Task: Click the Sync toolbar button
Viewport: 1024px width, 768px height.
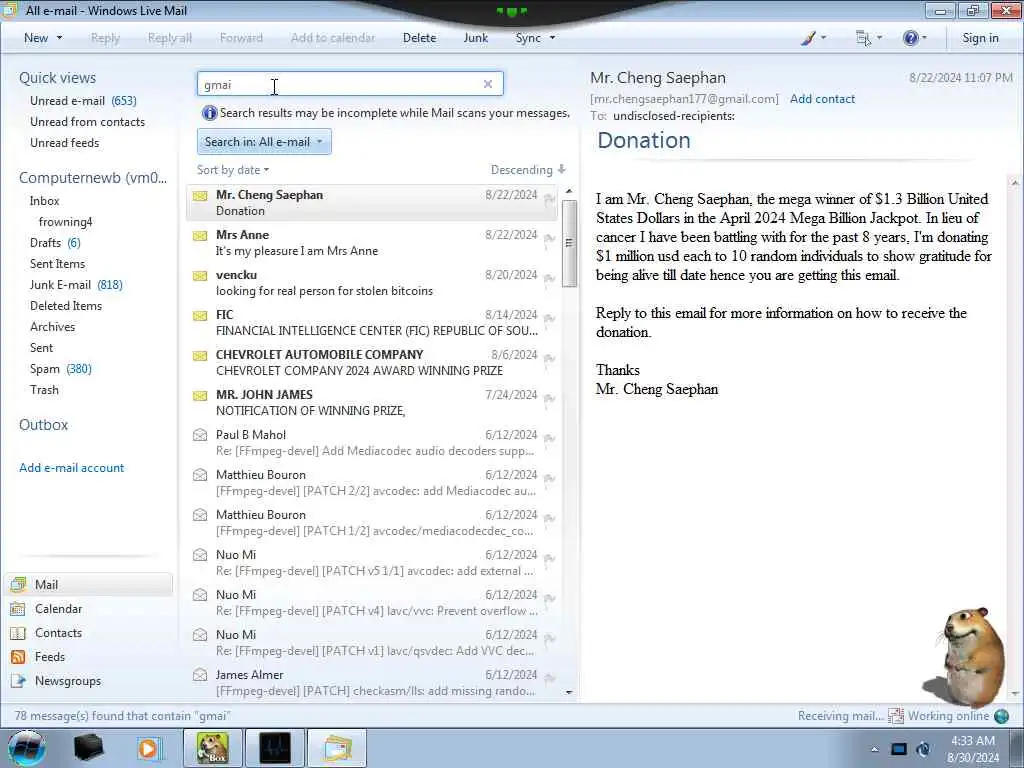Action: 528,38
